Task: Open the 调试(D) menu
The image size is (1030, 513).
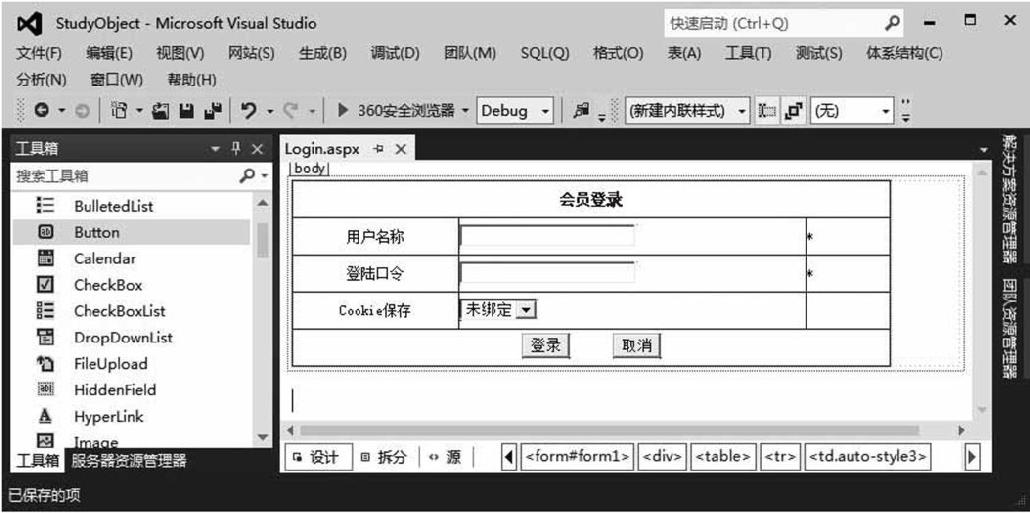Action: pos(394,54)
